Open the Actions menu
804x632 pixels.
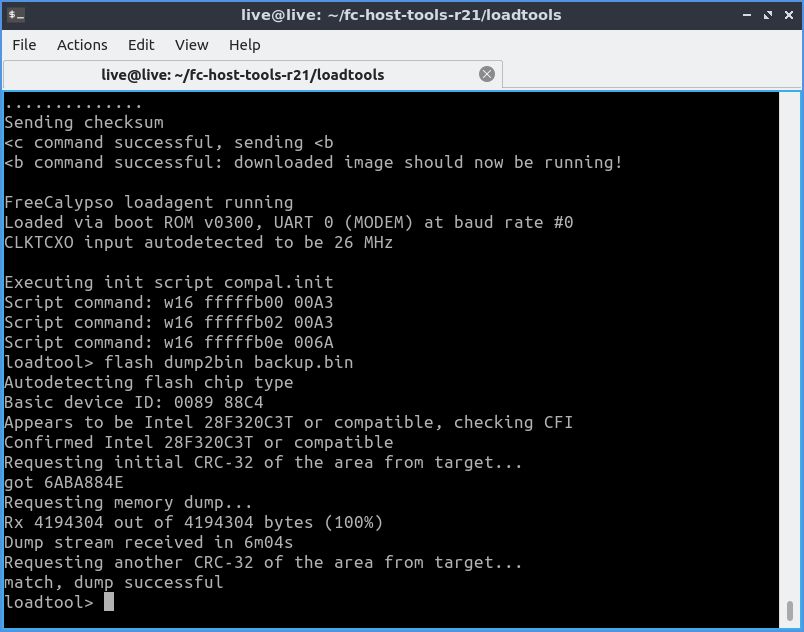[82, 45]
